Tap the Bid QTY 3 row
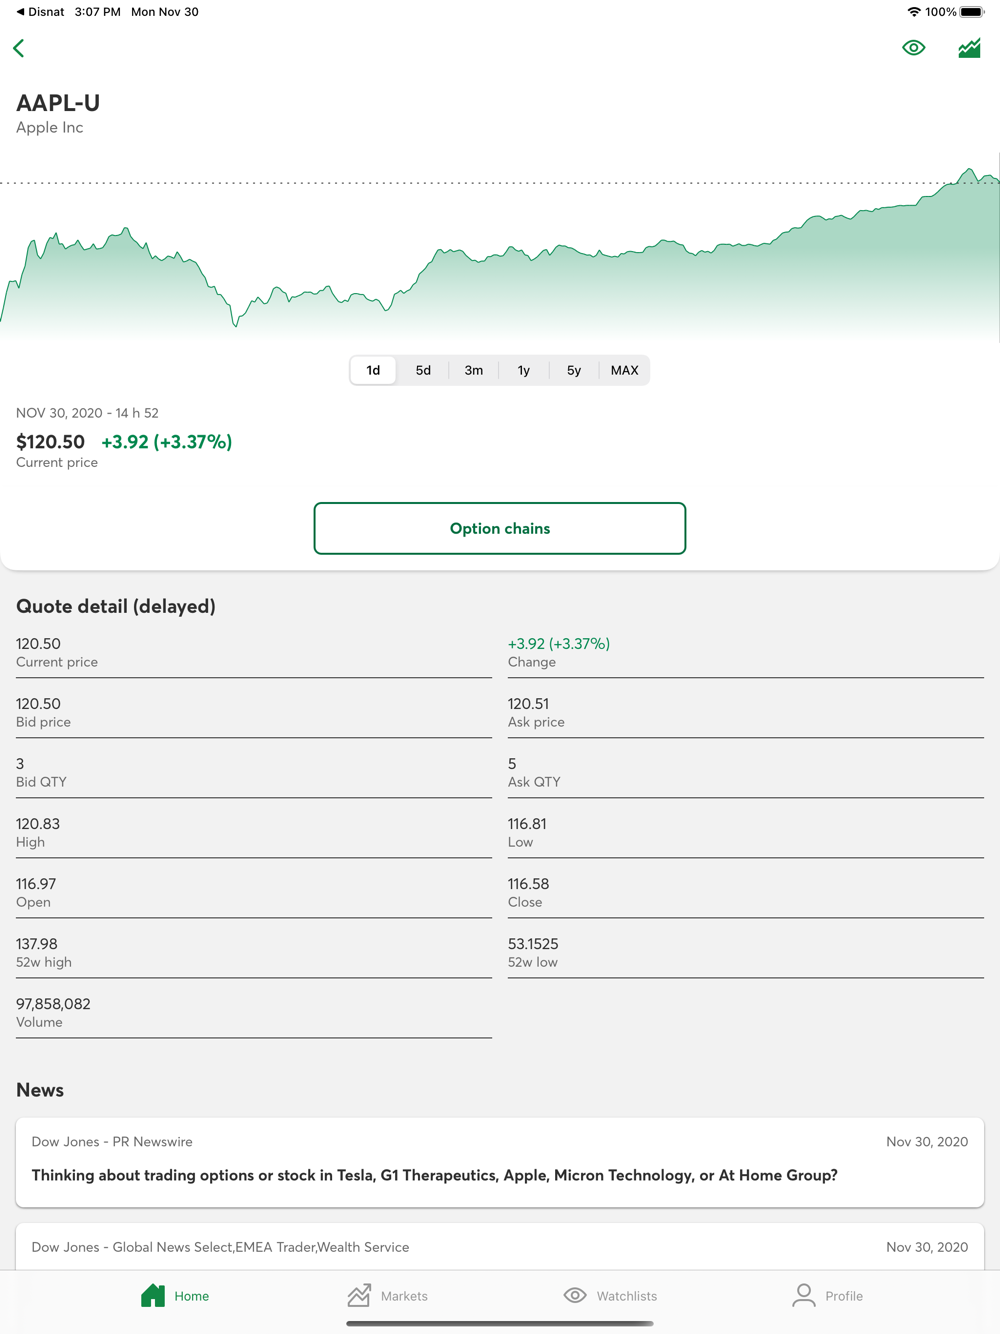Viewport: 1000px width, 1334px height. pos(254,772)
